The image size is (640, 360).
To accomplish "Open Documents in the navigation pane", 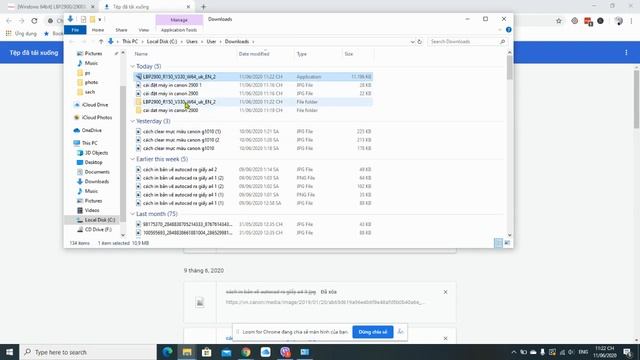I will 97,172.
